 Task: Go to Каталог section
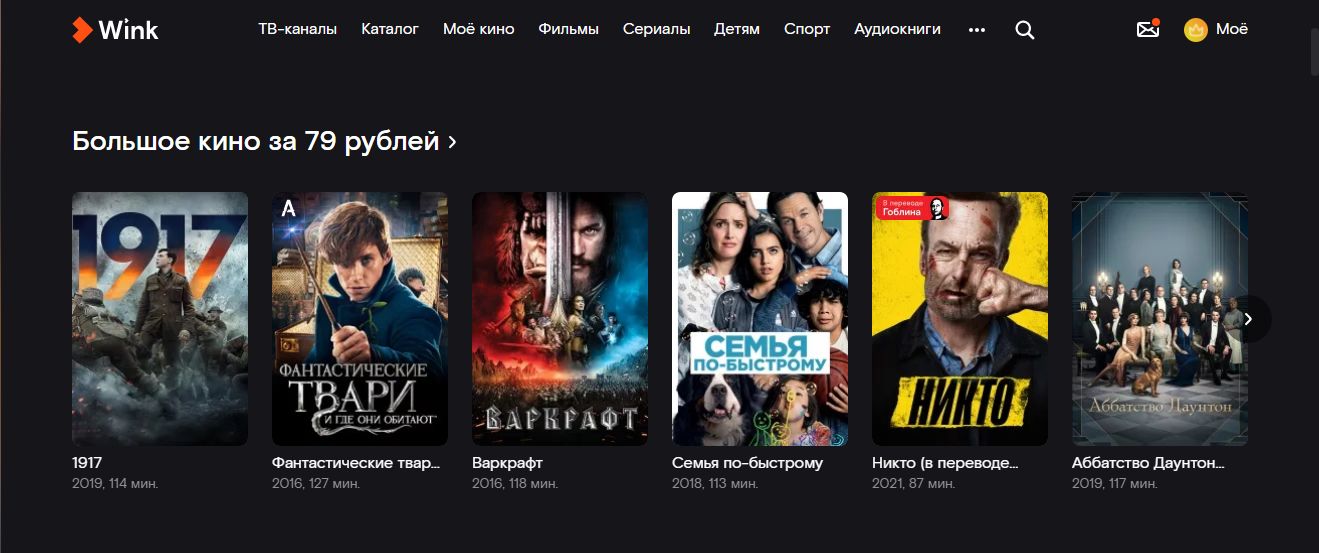coord(390,29)
